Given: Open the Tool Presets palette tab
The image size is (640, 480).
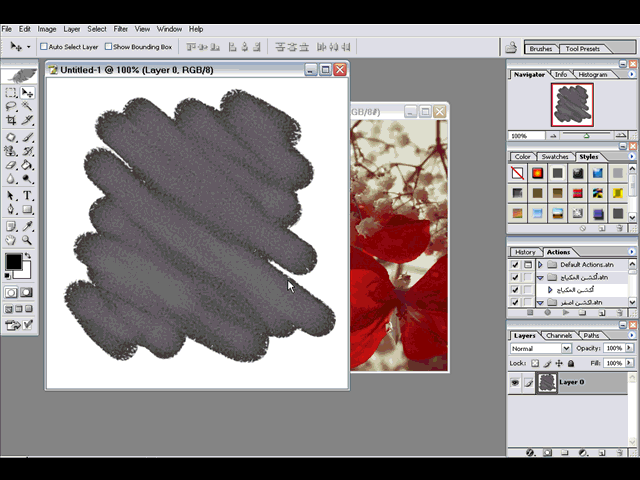Looking at the screenshot, I should tap(582, 48).
